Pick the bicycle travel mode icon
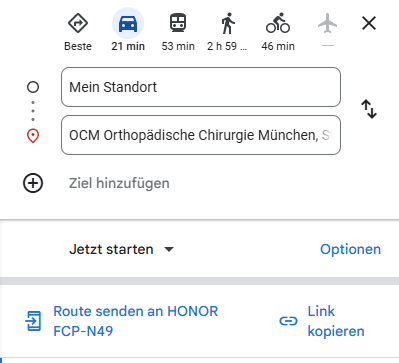This screenshot has width=399, height=363. [278, 23]
